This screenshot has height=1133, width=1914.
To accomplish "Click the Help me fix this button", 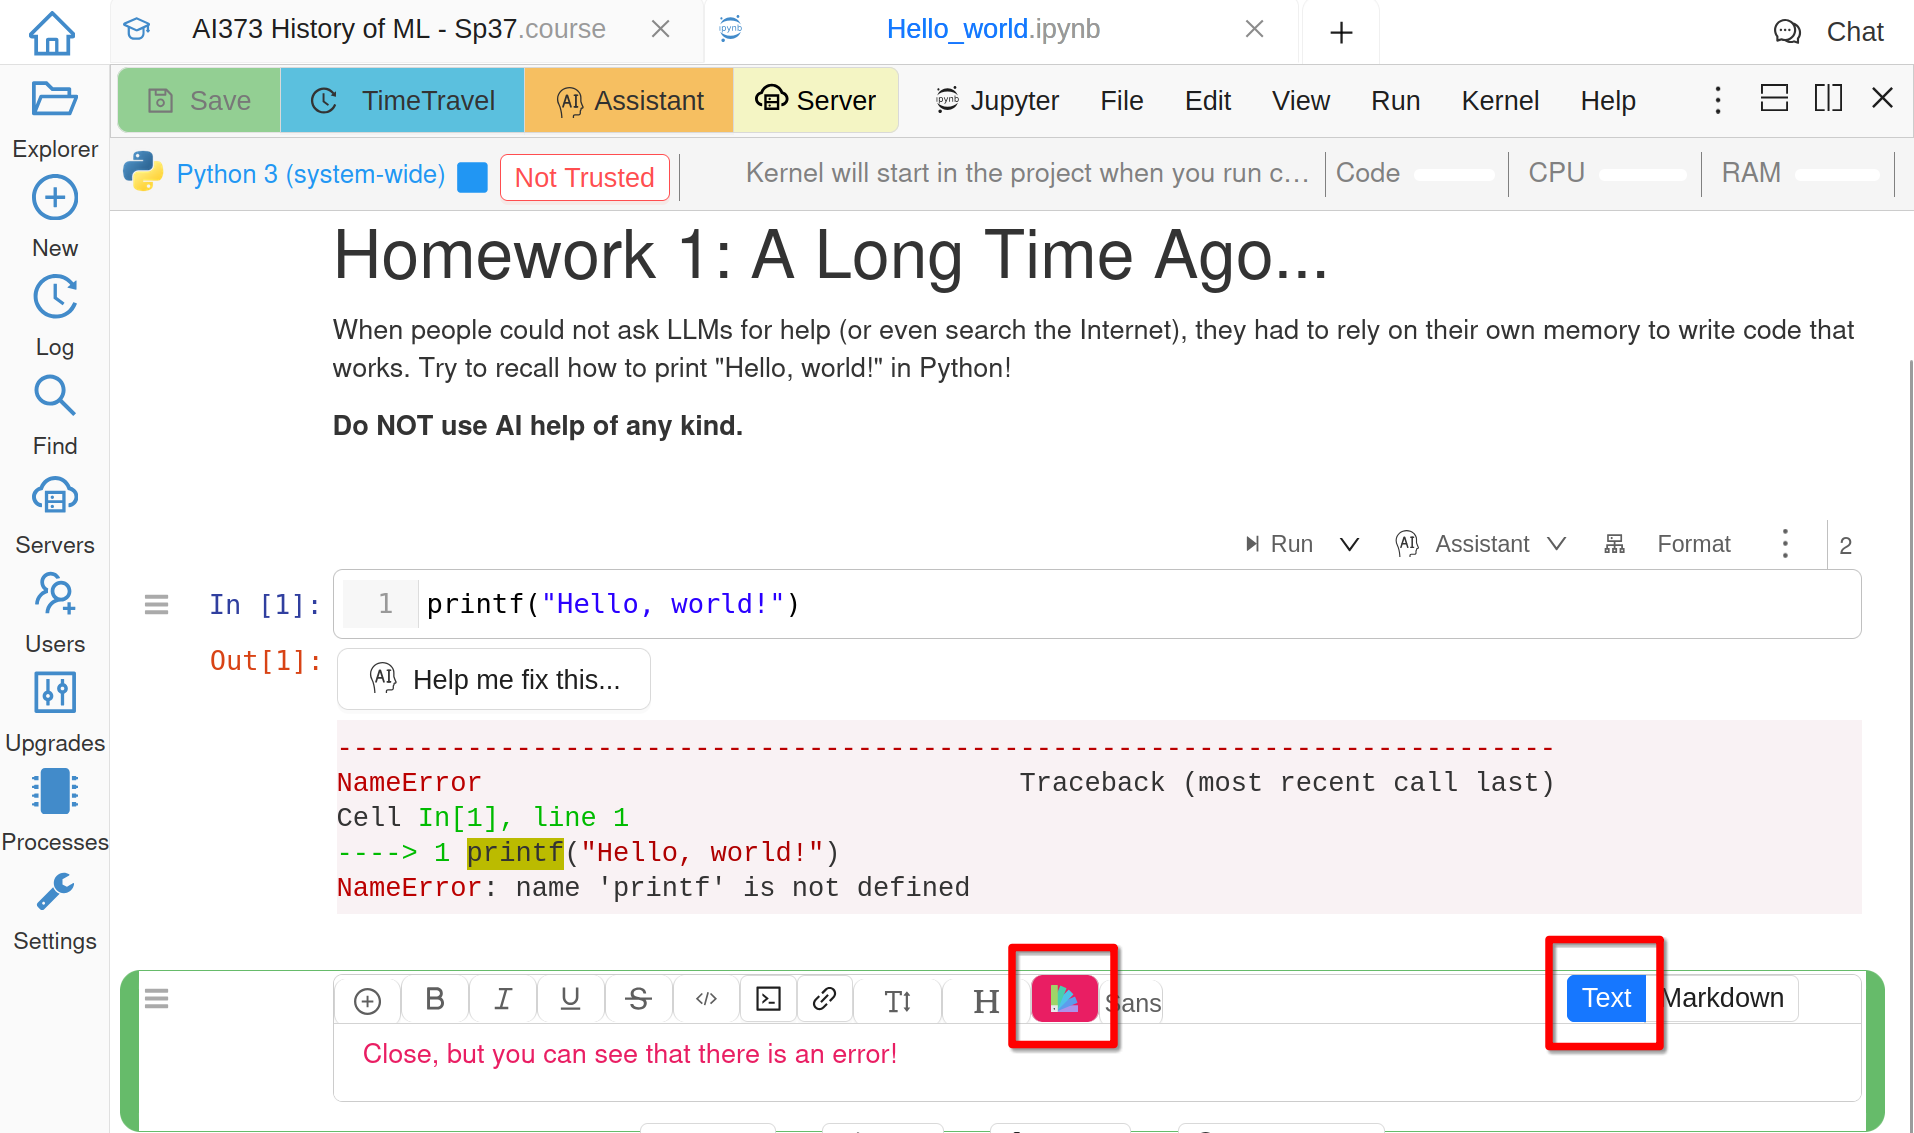I will tap(494, 680).
